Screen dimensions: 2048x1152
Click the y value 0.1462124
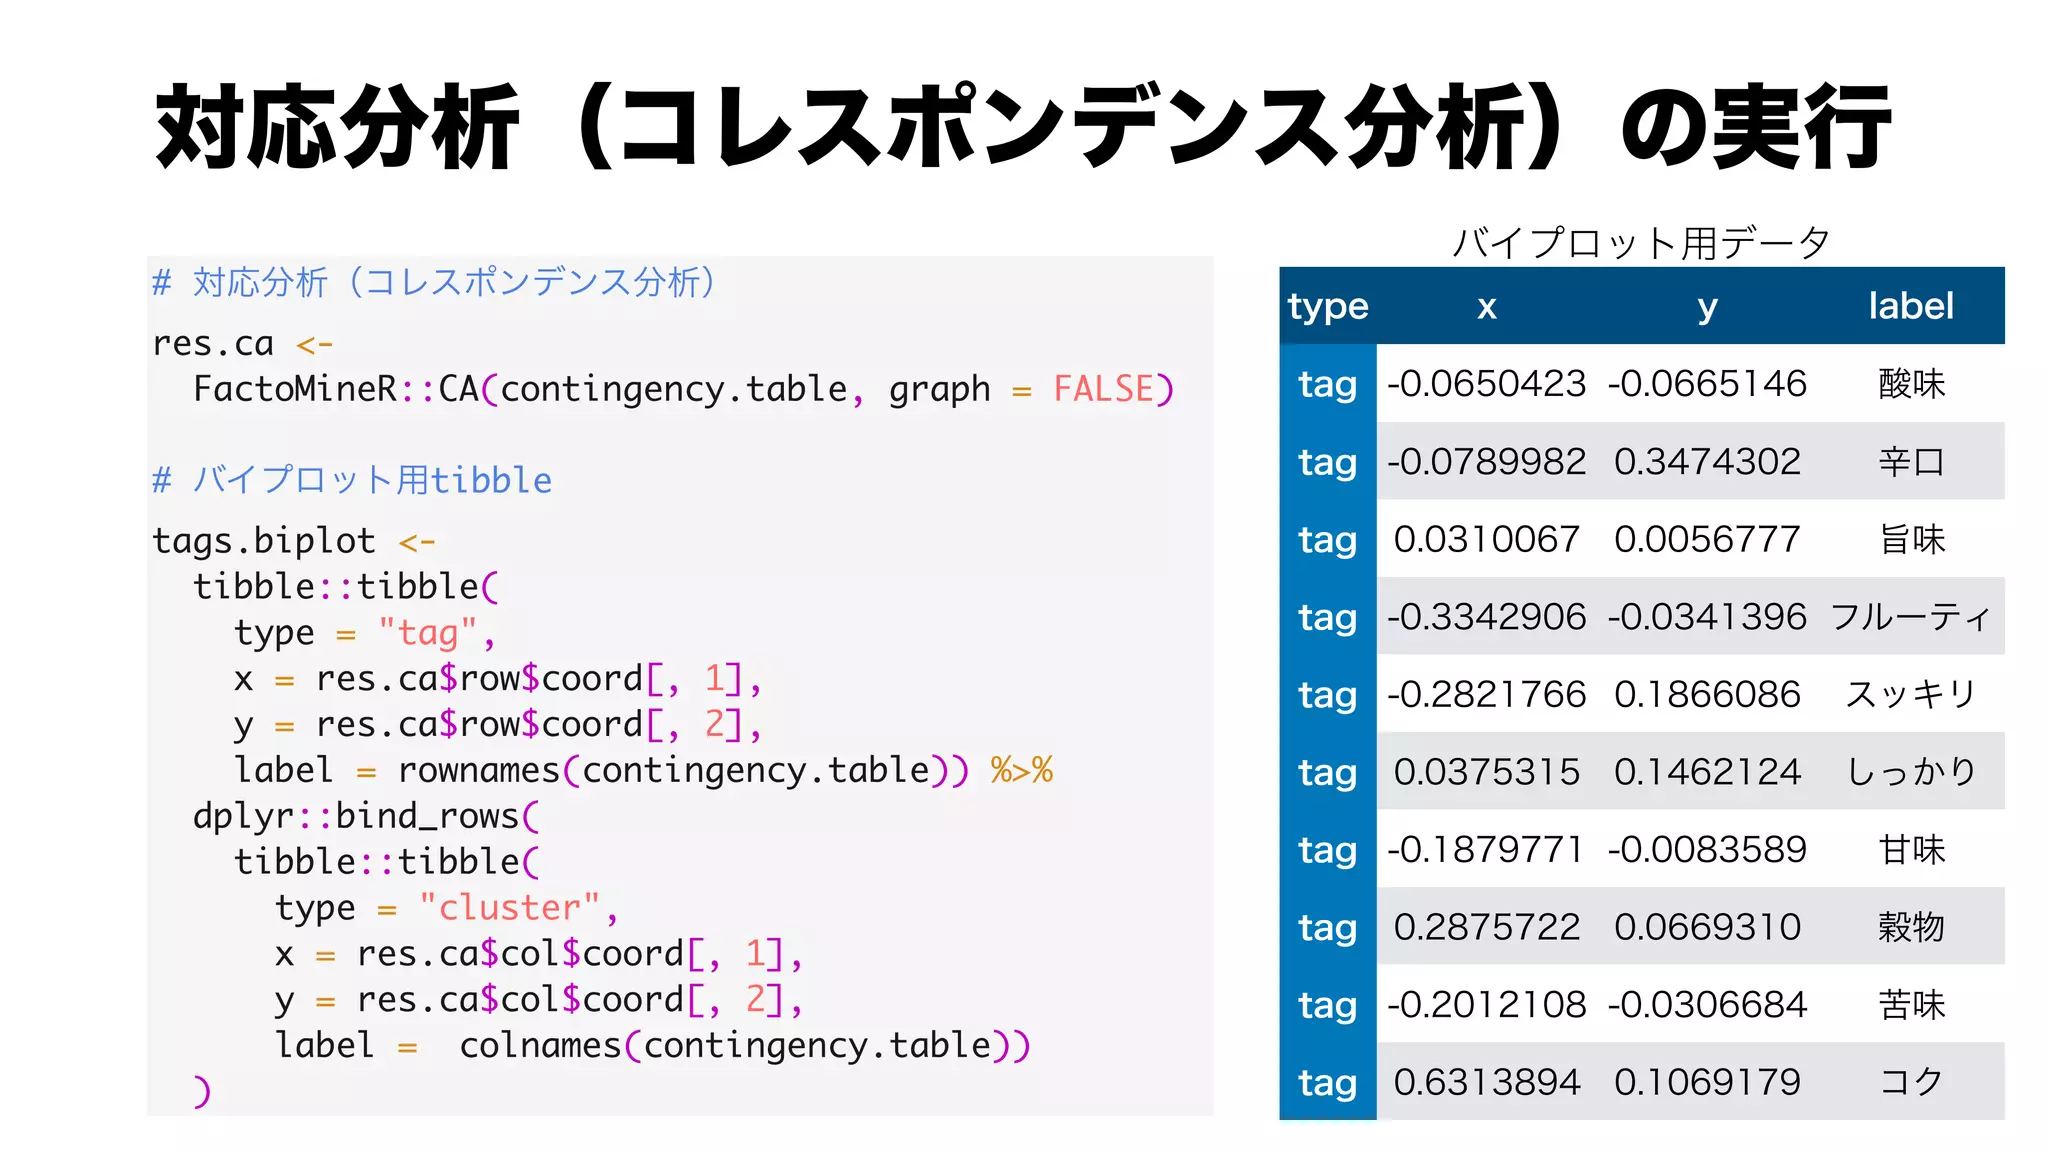coord(1707,772)
